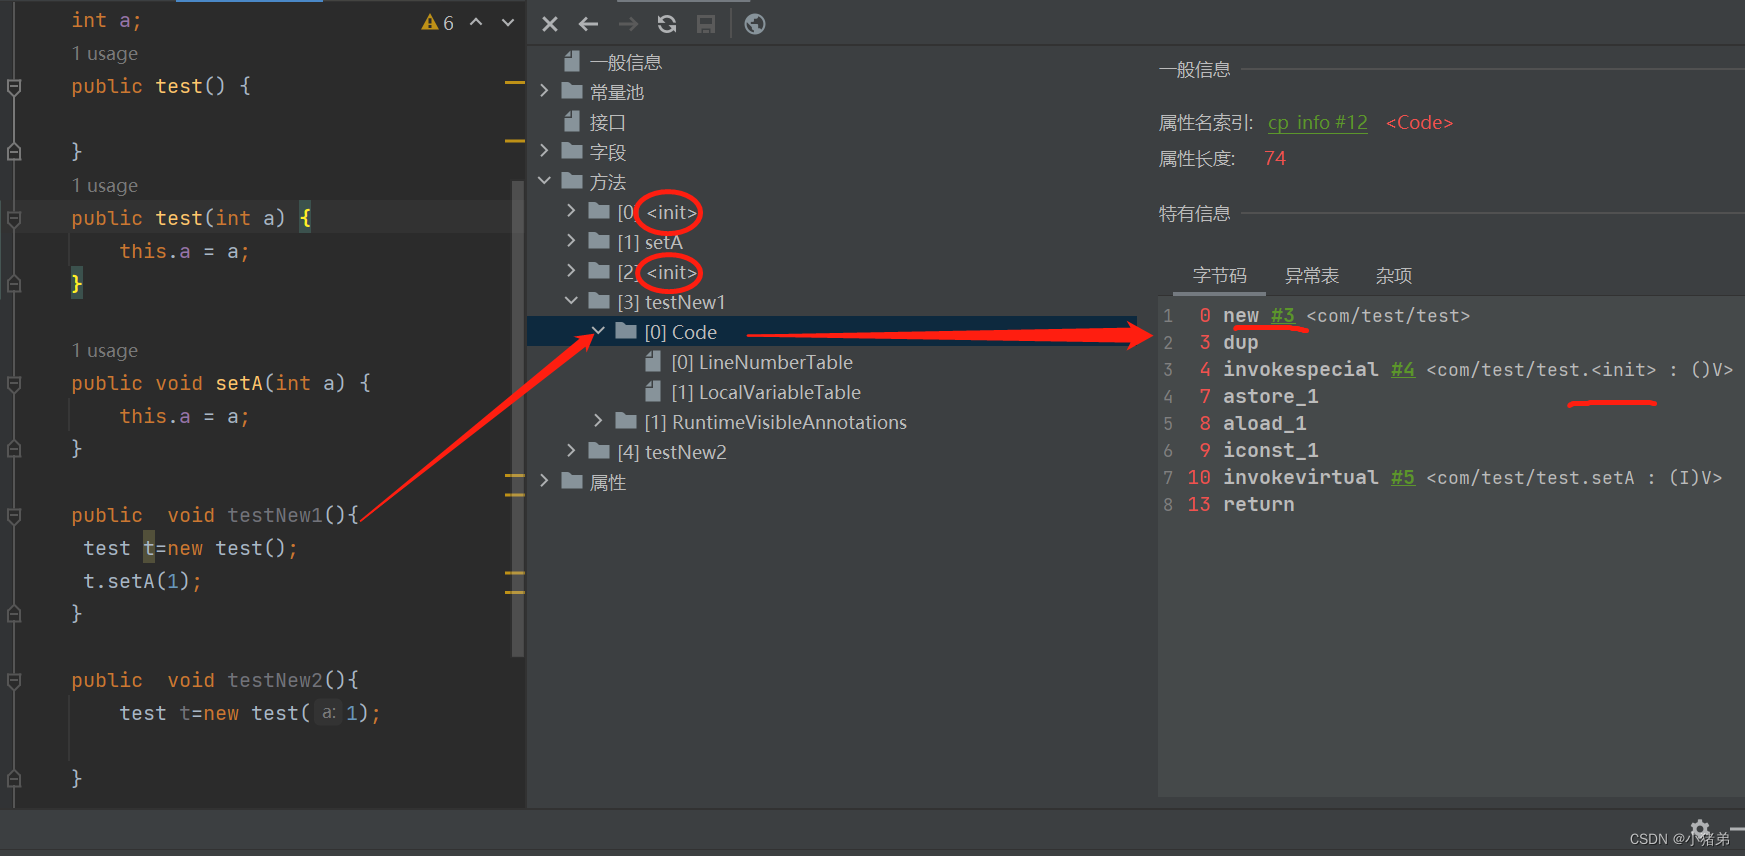The image size is (1745, 856).
Task: Go to previous highlighted error (up arrow)
Action: (476, 22)
